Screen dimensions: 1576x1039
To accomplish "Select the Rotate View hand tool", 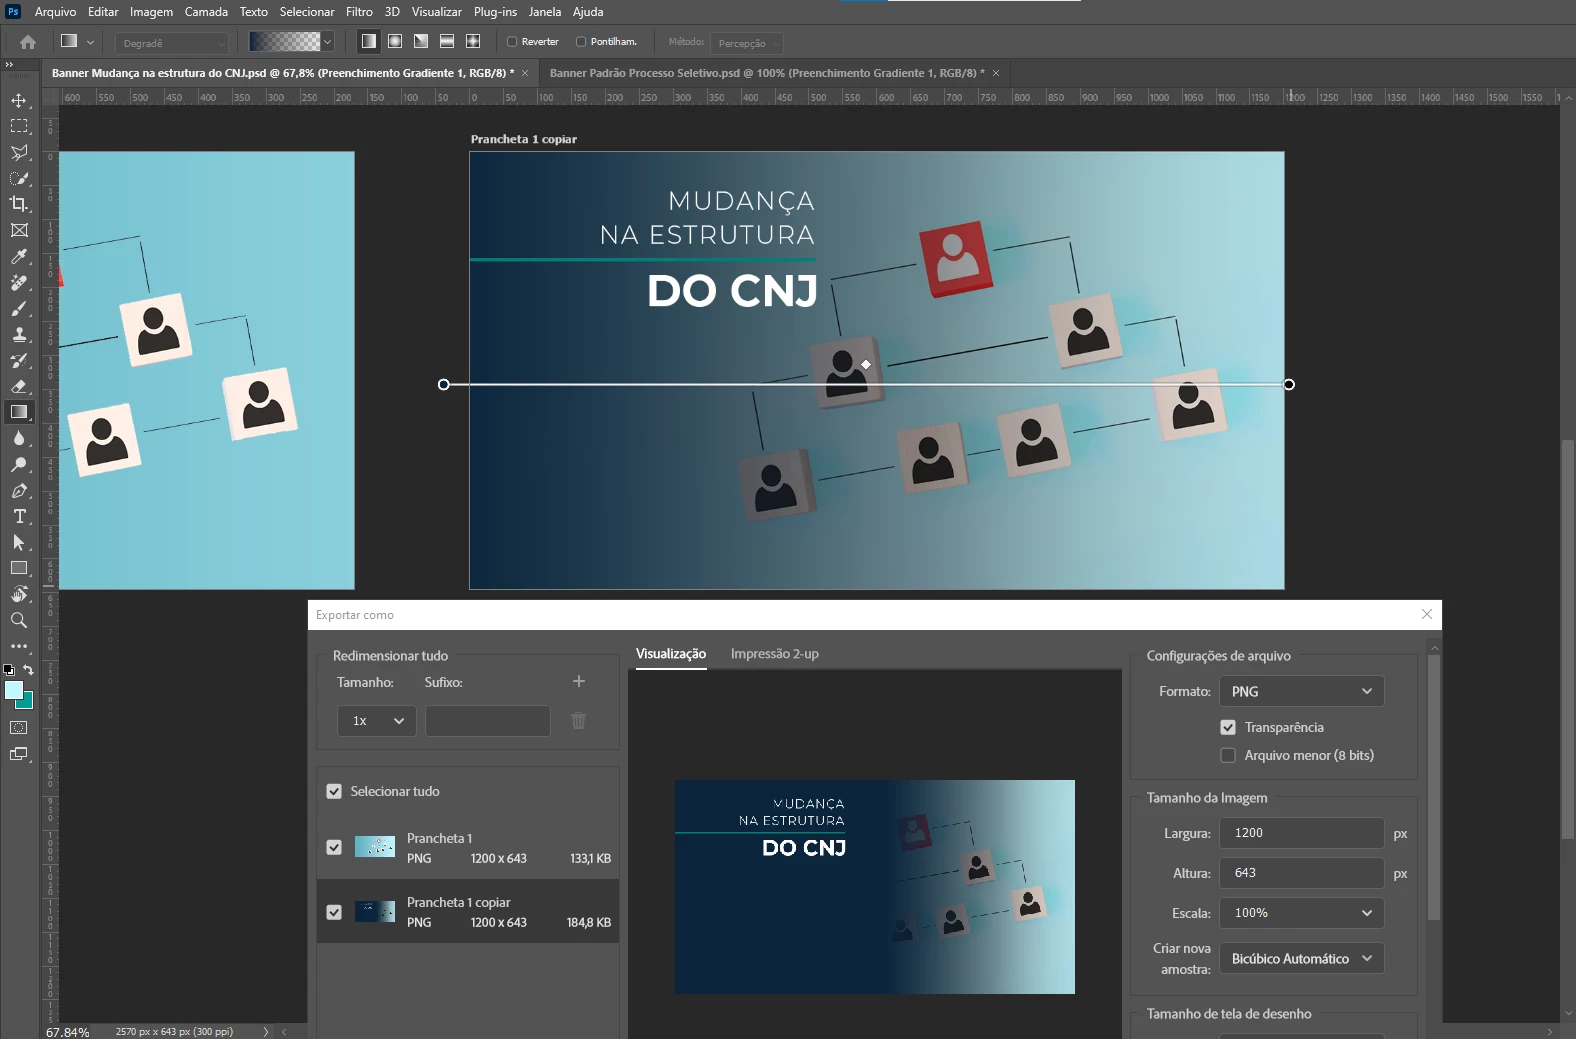I will coord(19,594).
